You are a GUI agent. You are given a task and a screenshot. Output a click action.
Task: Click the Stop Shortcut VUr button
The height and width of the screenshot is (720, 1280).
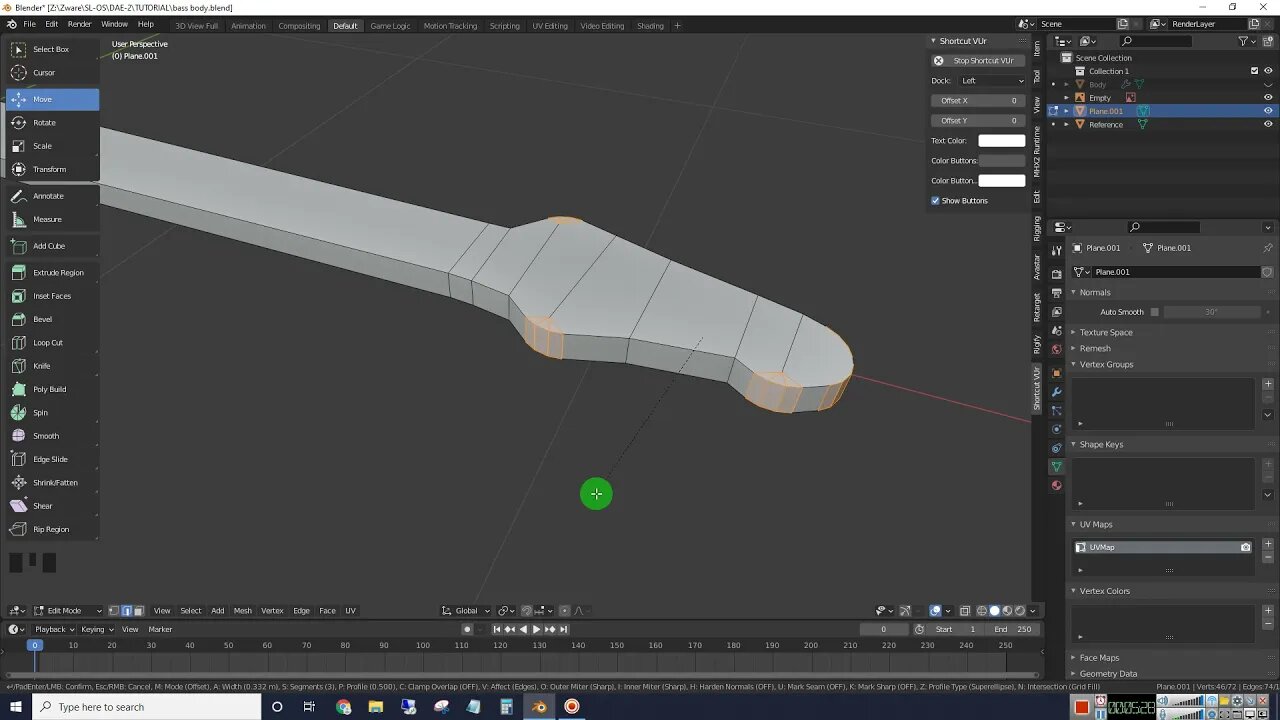coord(978,61)
